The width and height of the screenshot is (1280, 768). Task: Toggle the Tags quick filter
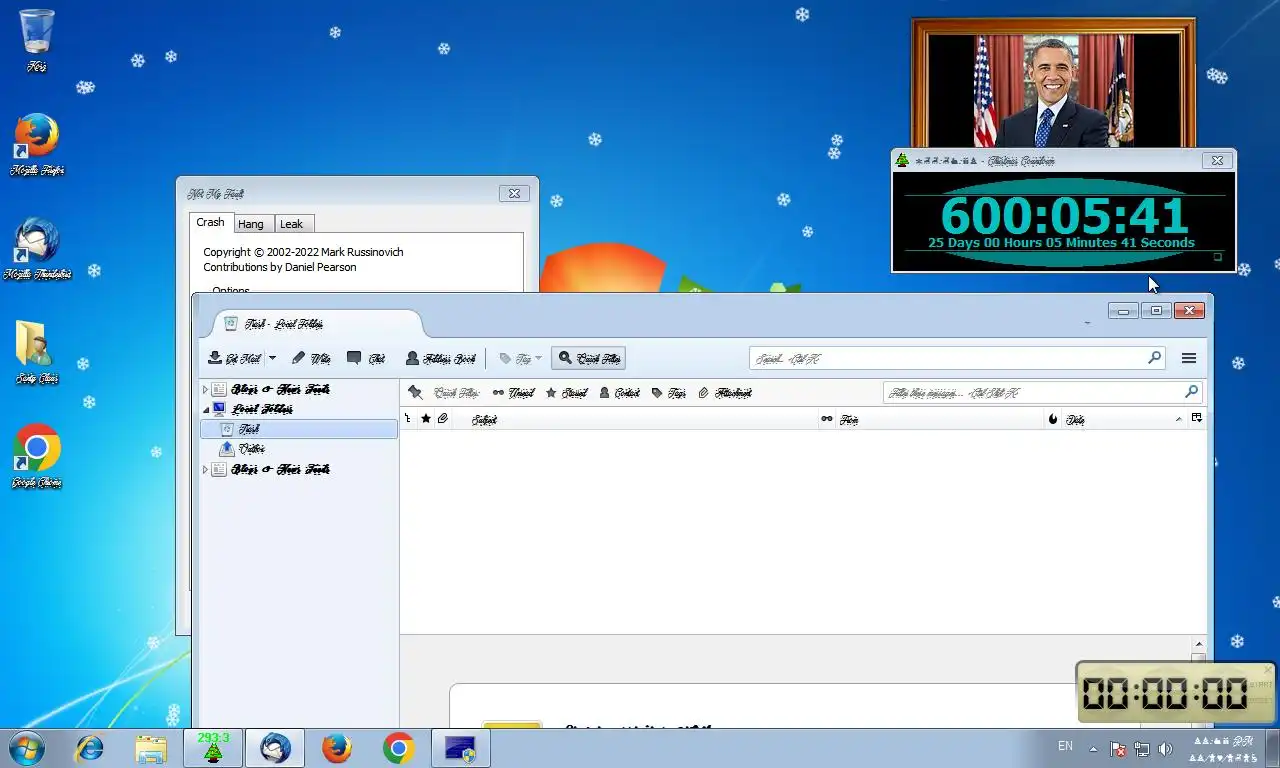pos(668,393)
